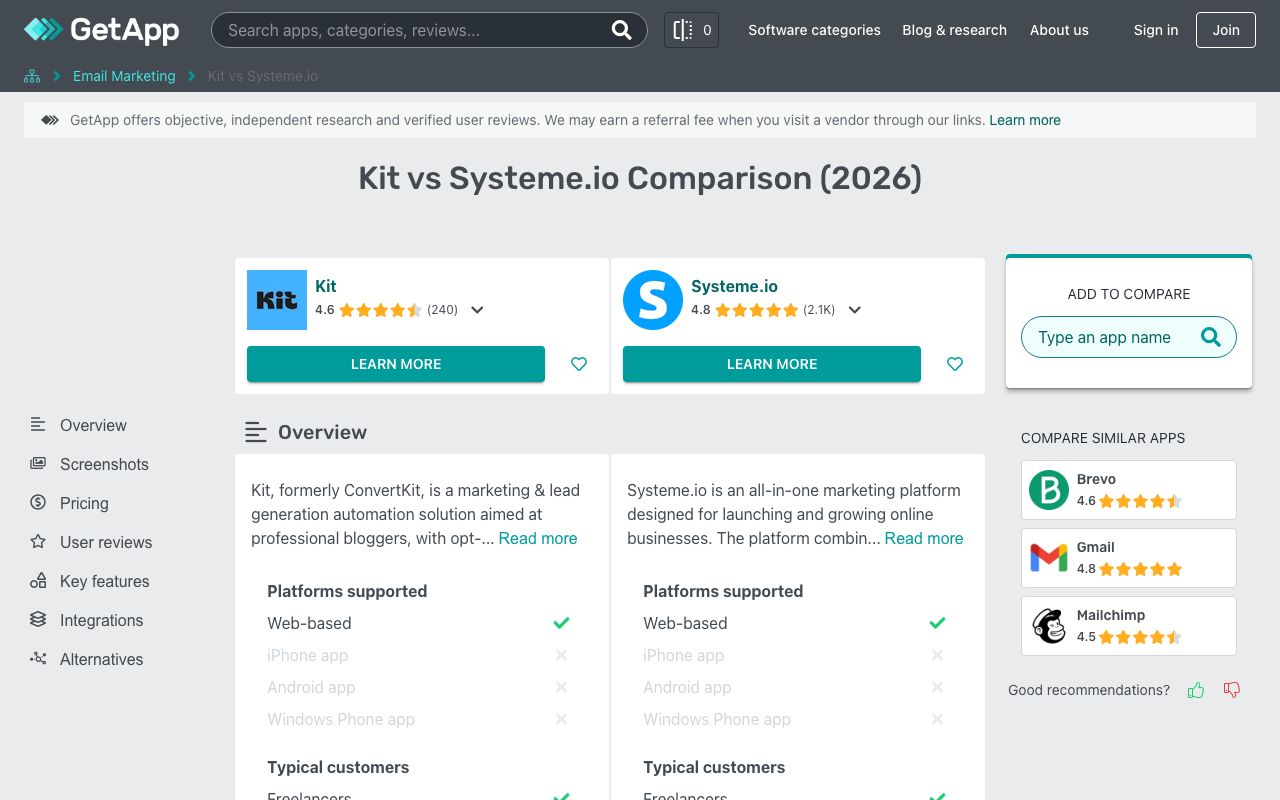1280x800 pixels.
Task: Click 'Platforms supported' heading under Systeme.io
Action: [x=723, y=591]
